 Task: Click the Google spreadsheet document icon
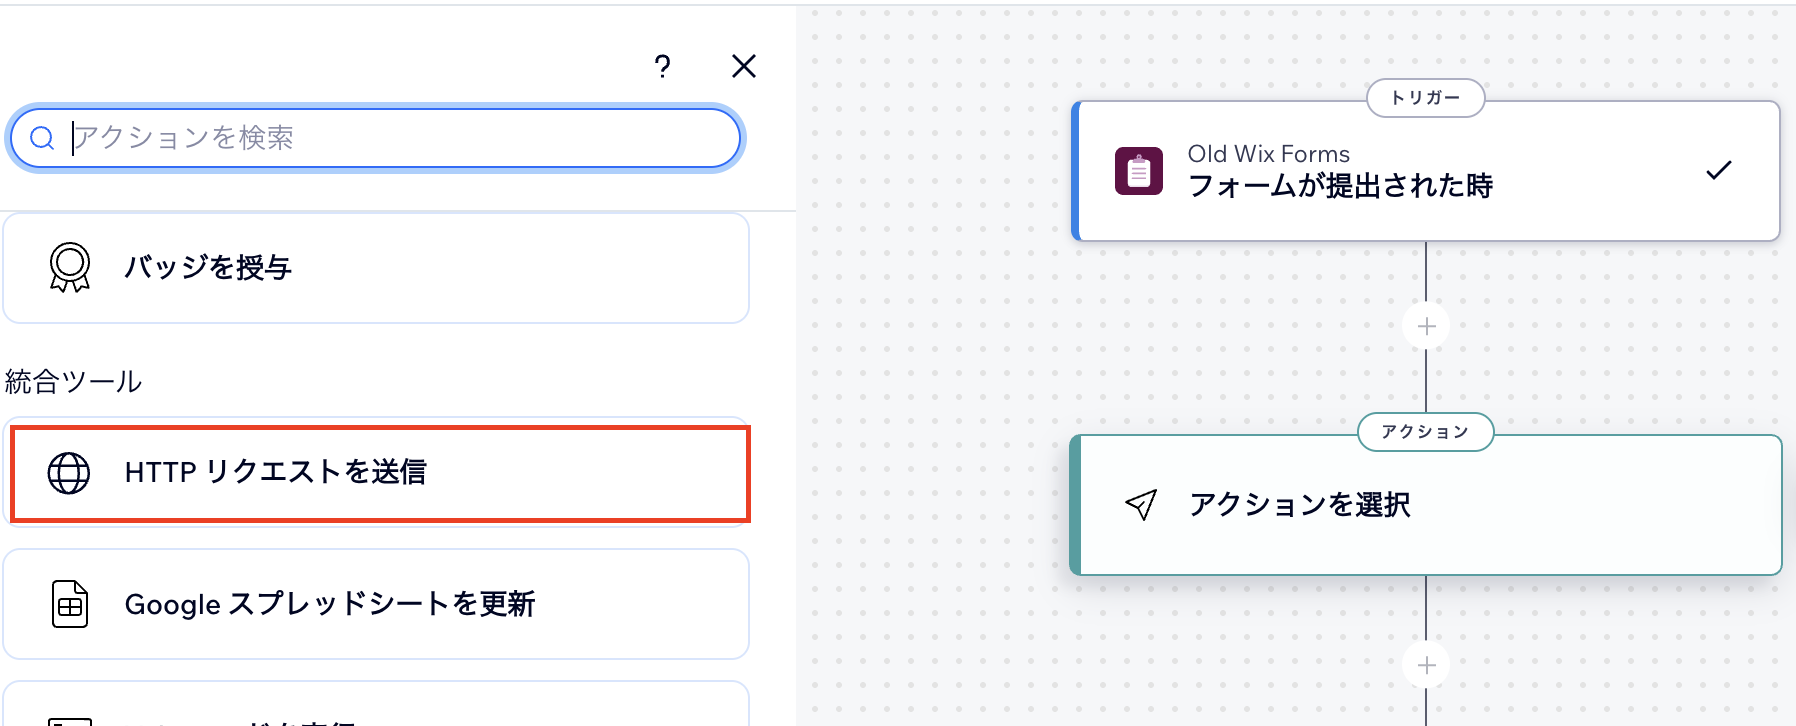pyautogui.click(x=70, y=604)
